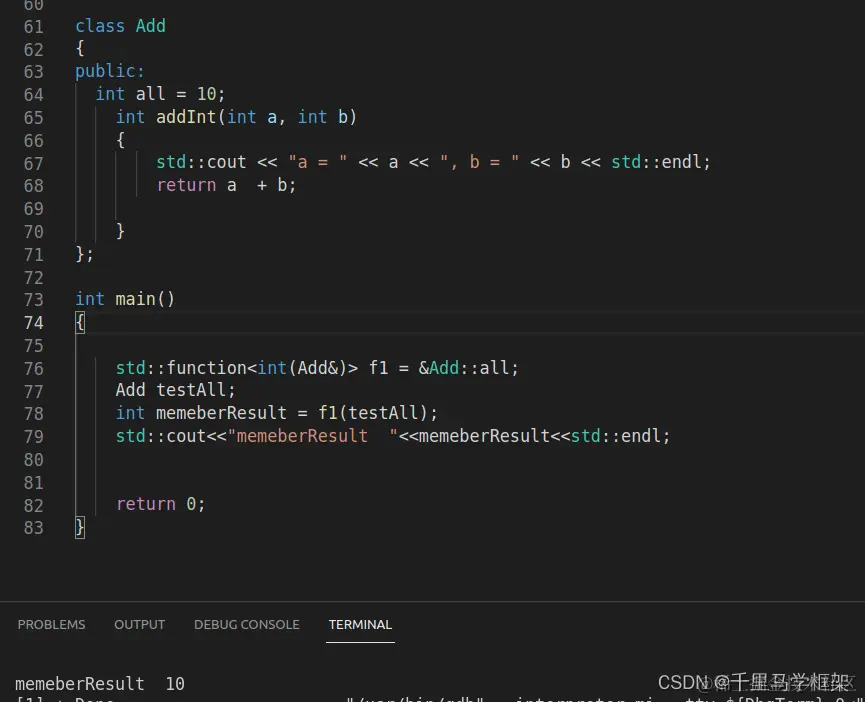Viewport: 865px width, 702px height.
Task: Click 'Add testAll;' on line 77
Action: 175,390
